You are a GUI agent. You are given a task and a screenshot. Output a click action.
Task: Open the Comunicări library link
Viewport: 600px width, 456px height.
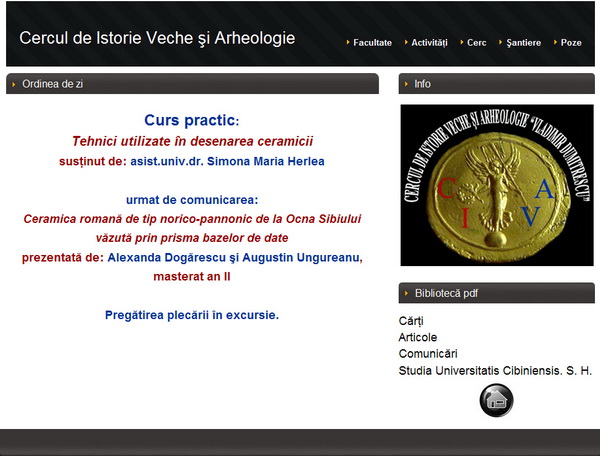tap(428, 353)
